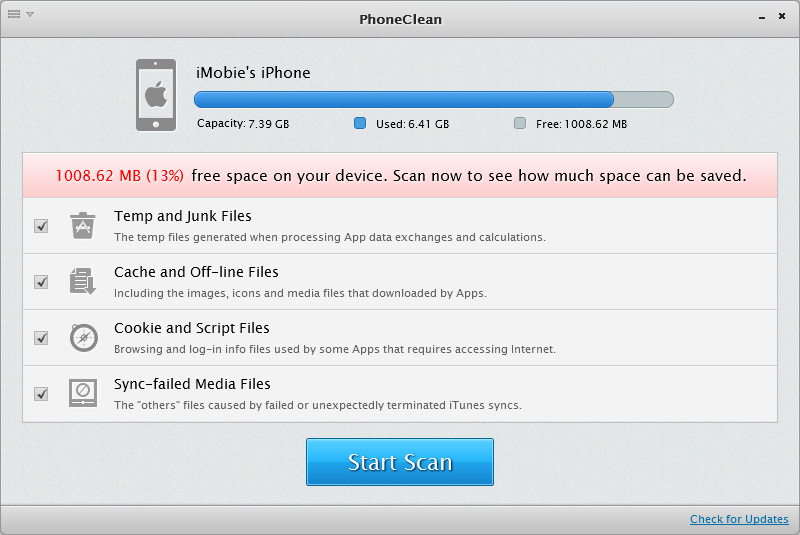Click the description about failed iTunes syncs
This screenshot has height=535, width=800.
pos(317,405)
